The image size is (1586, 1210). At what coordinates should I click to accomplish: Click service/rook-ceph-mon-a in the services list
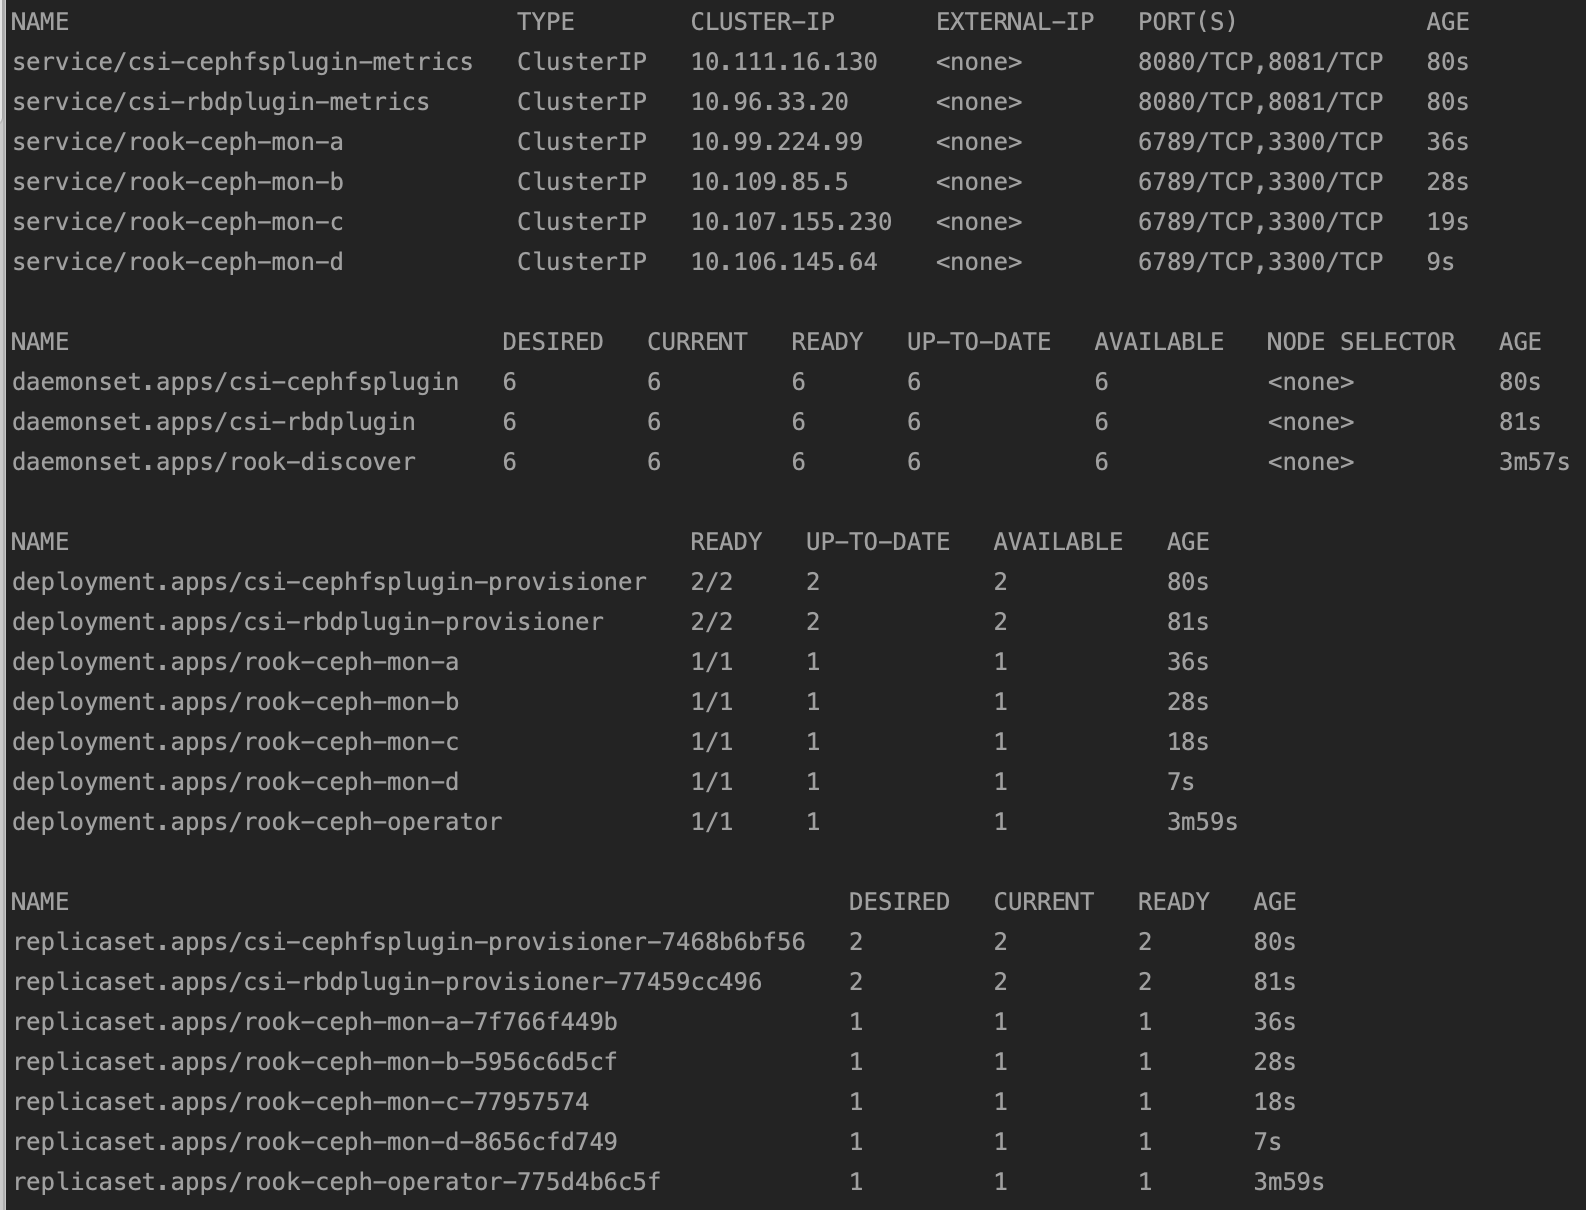177,142
